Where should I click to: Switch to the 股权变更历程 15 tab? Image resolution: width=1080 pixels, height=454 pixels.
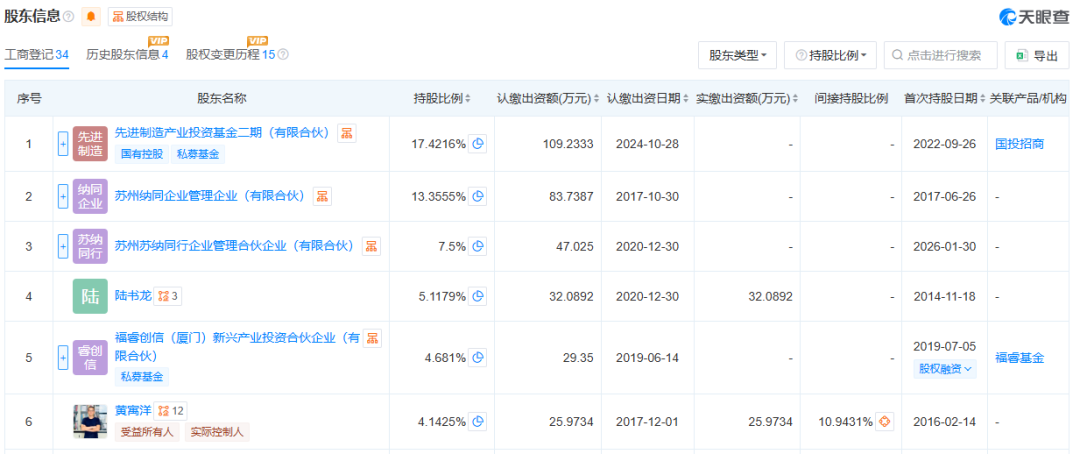[230, 55]
